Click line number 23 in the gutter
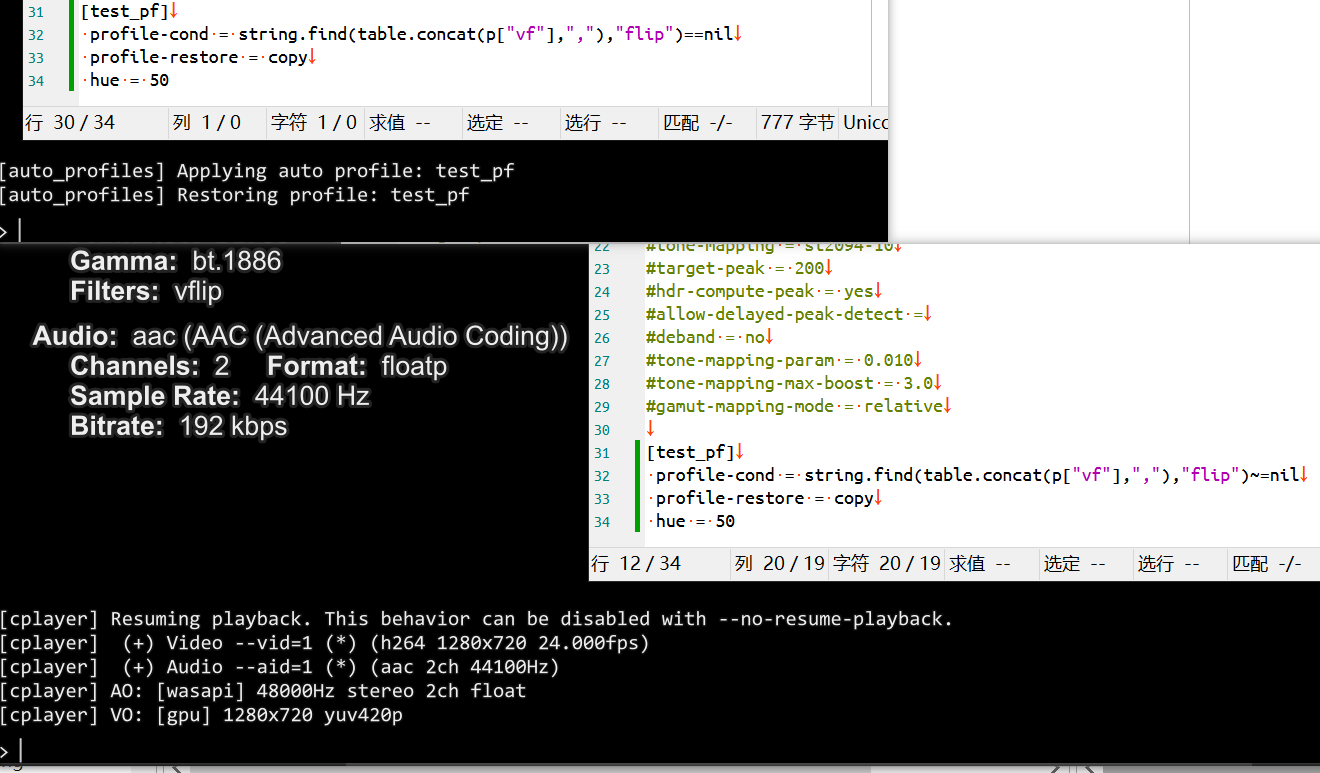This screenshot has height=773, width=1320. click(601, 269)
